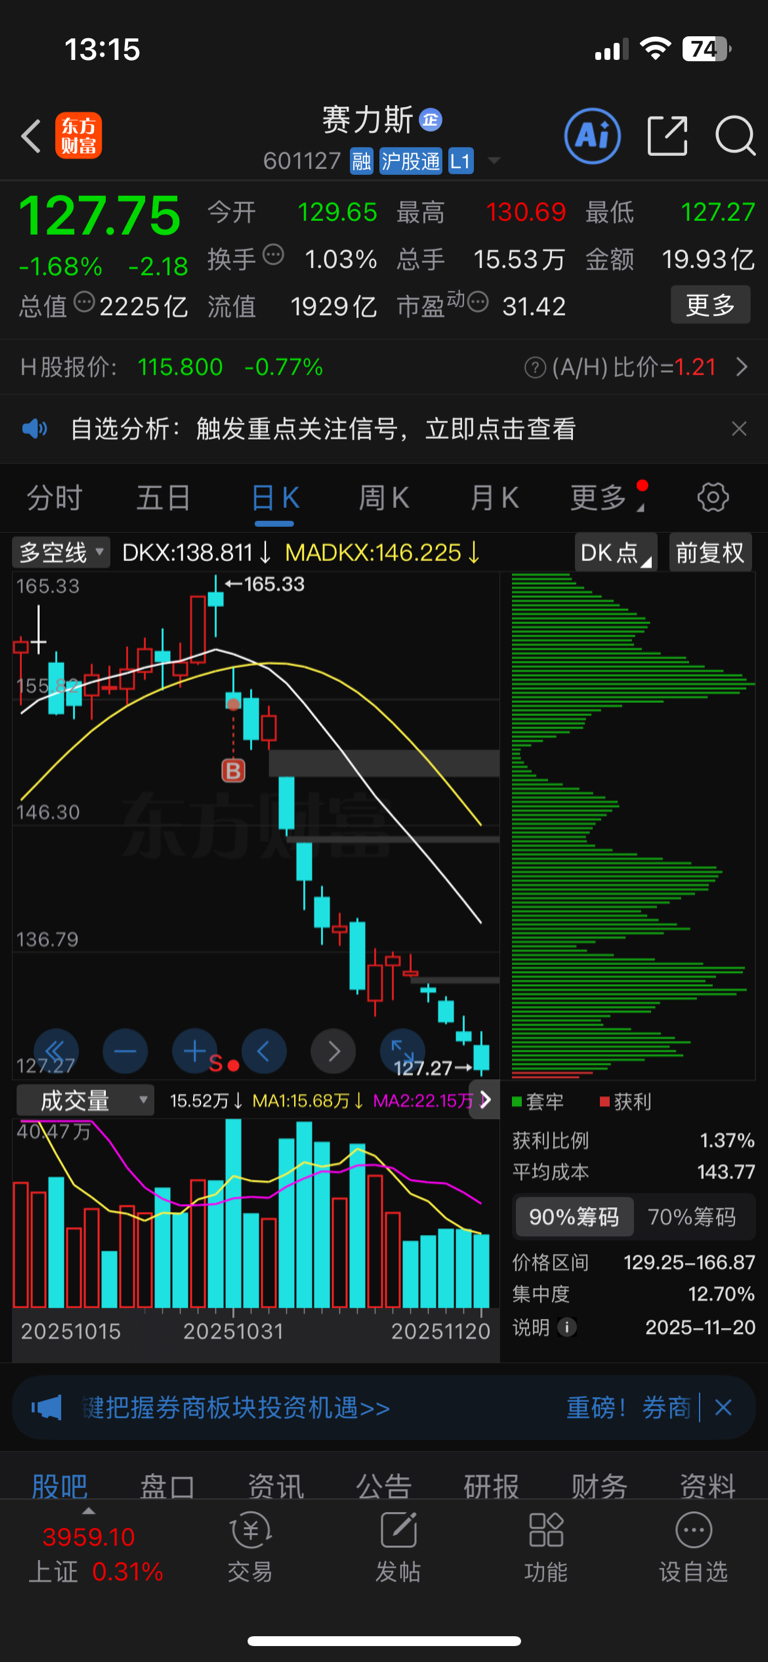768x1663 pixels.
Task: Tap the 上证 index quote
Action: click(x=96, y=1553)
